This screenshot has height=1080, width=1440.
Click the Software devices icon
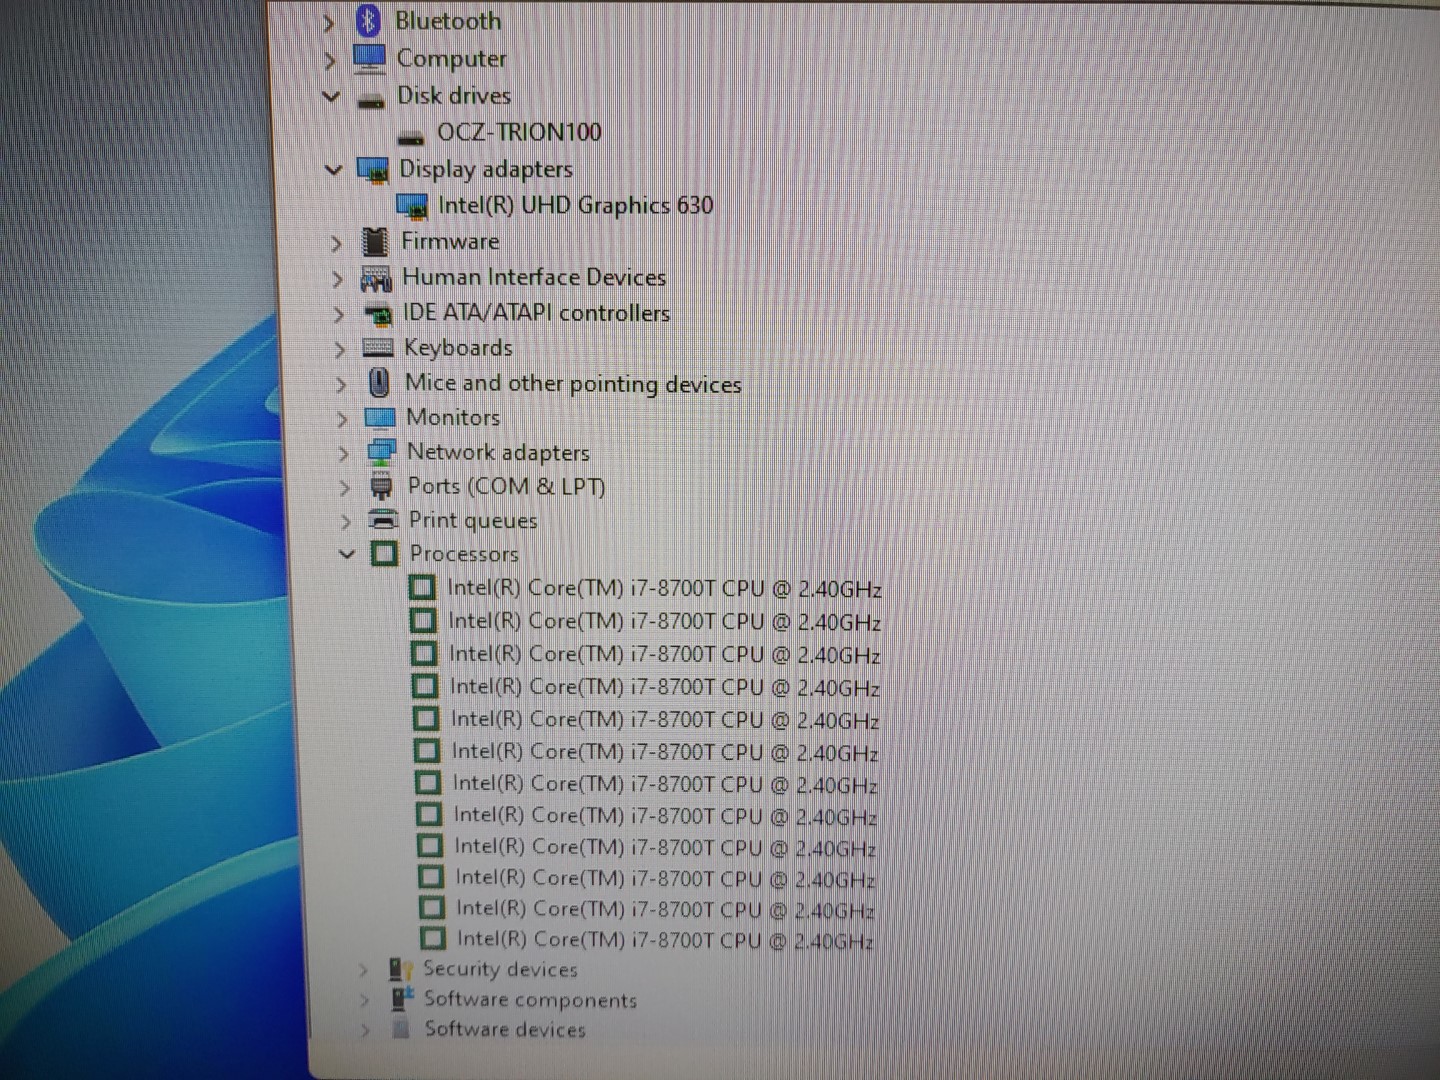[x=402, y=1028]
